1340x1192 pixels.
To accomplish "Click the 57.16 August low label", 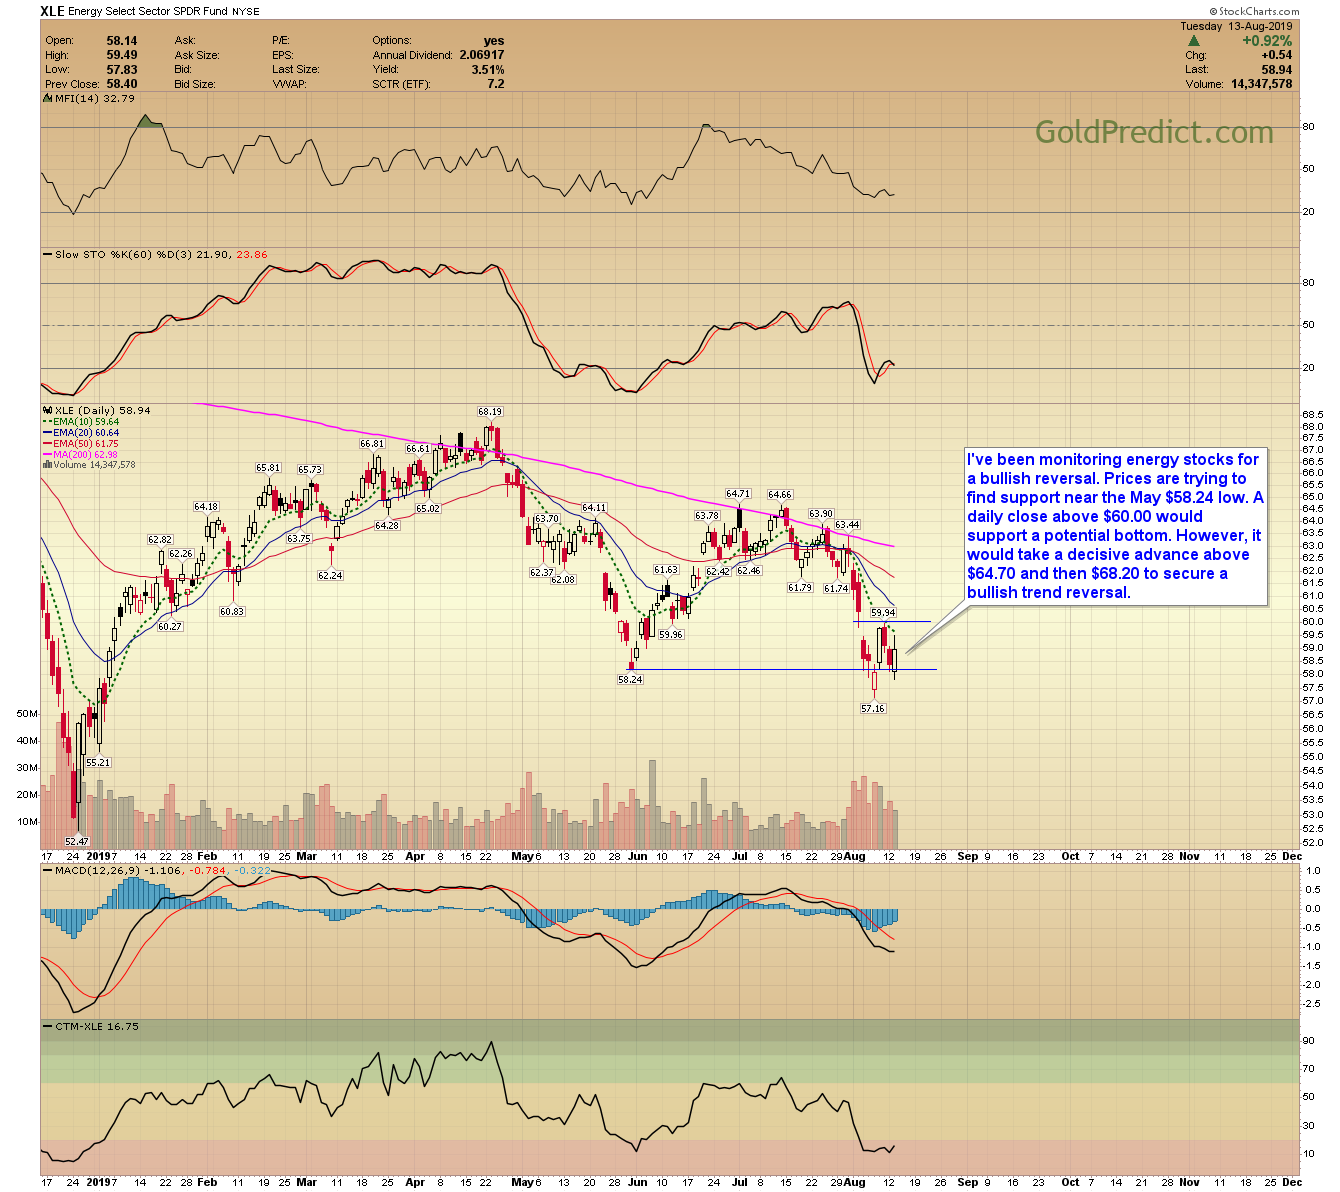I will pyautogui.click(x=873, y=708).
